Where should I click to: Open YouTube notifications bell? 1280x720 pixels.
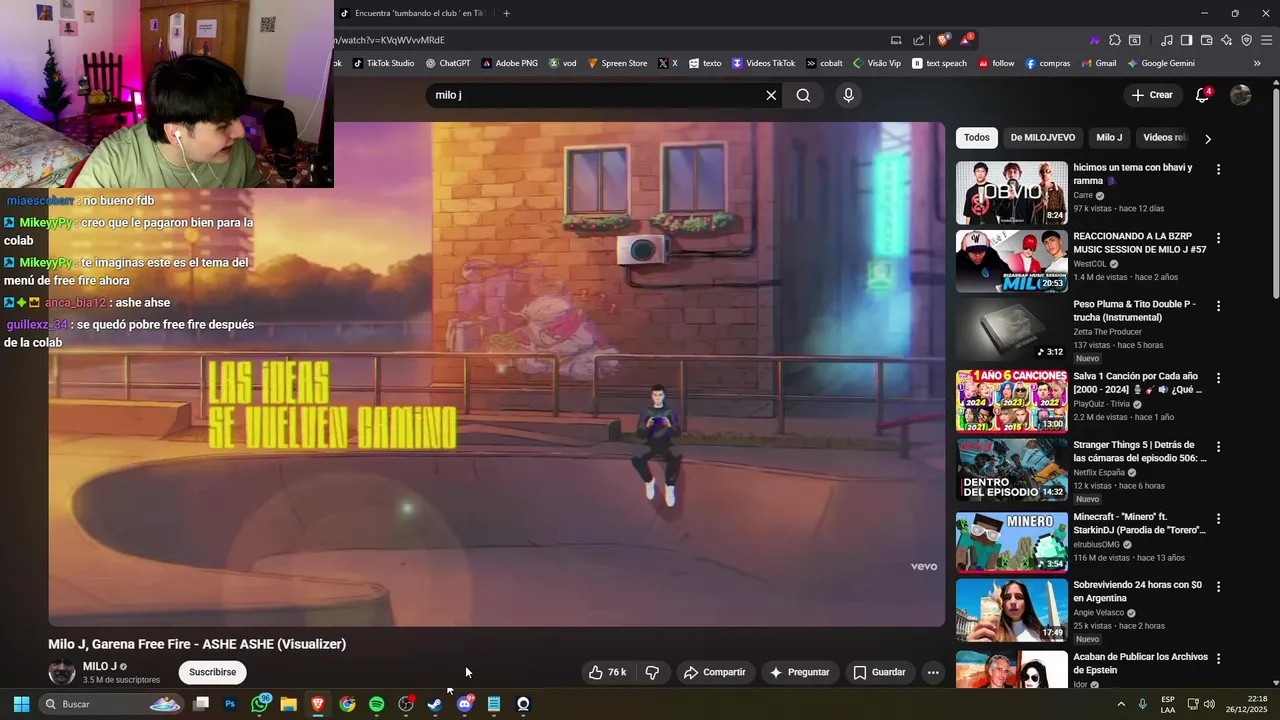point(1203,95)
